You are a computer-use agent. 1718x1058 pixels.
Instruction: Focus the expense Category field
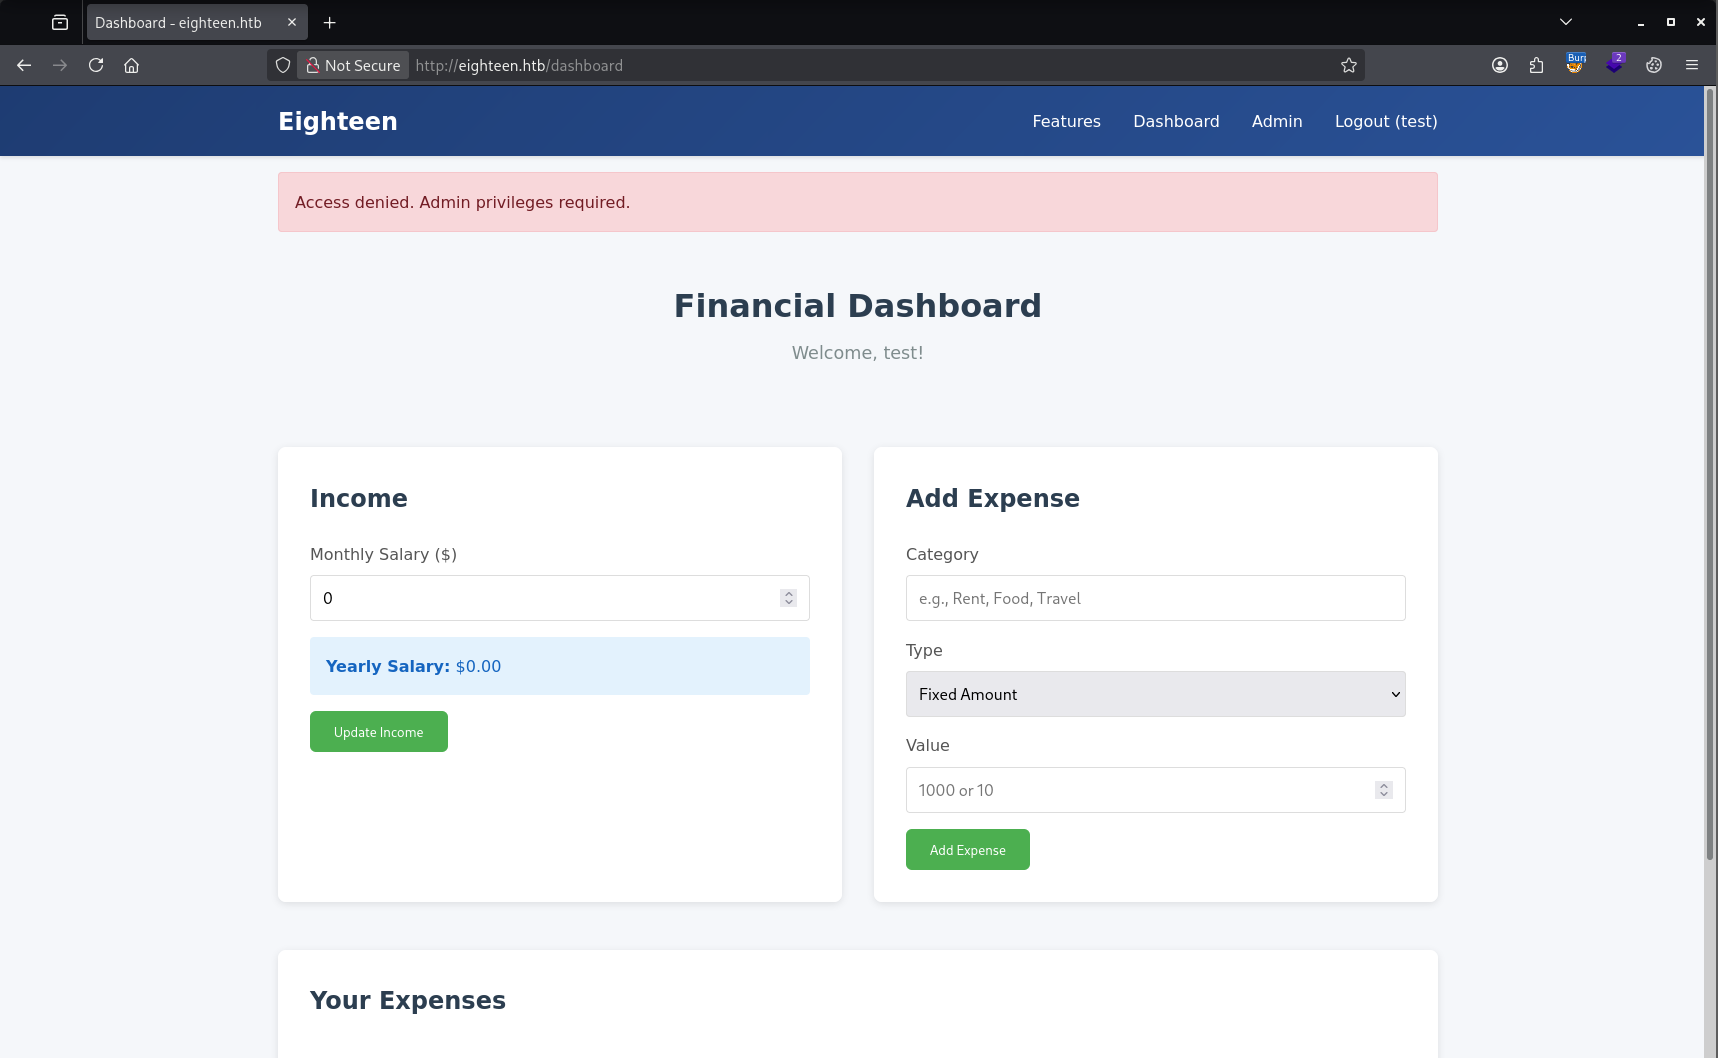pos(1156,598)
